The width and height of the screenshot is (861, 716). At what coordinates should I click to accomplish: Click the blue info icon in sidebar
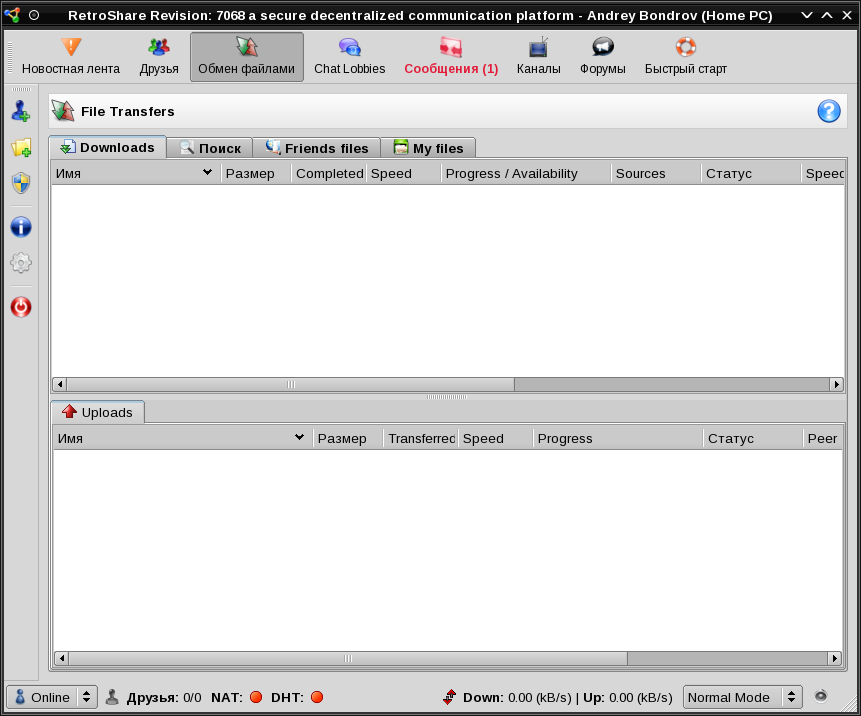point(21,227)
